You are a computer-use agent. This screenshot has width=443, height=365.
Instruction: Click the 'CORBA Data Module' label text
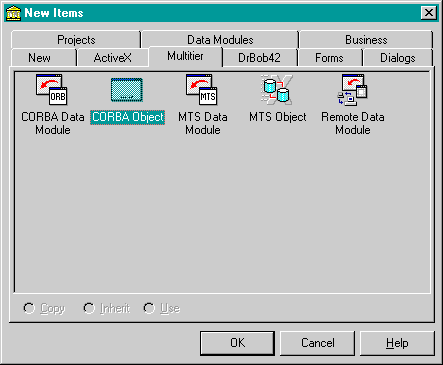point(53,123)
